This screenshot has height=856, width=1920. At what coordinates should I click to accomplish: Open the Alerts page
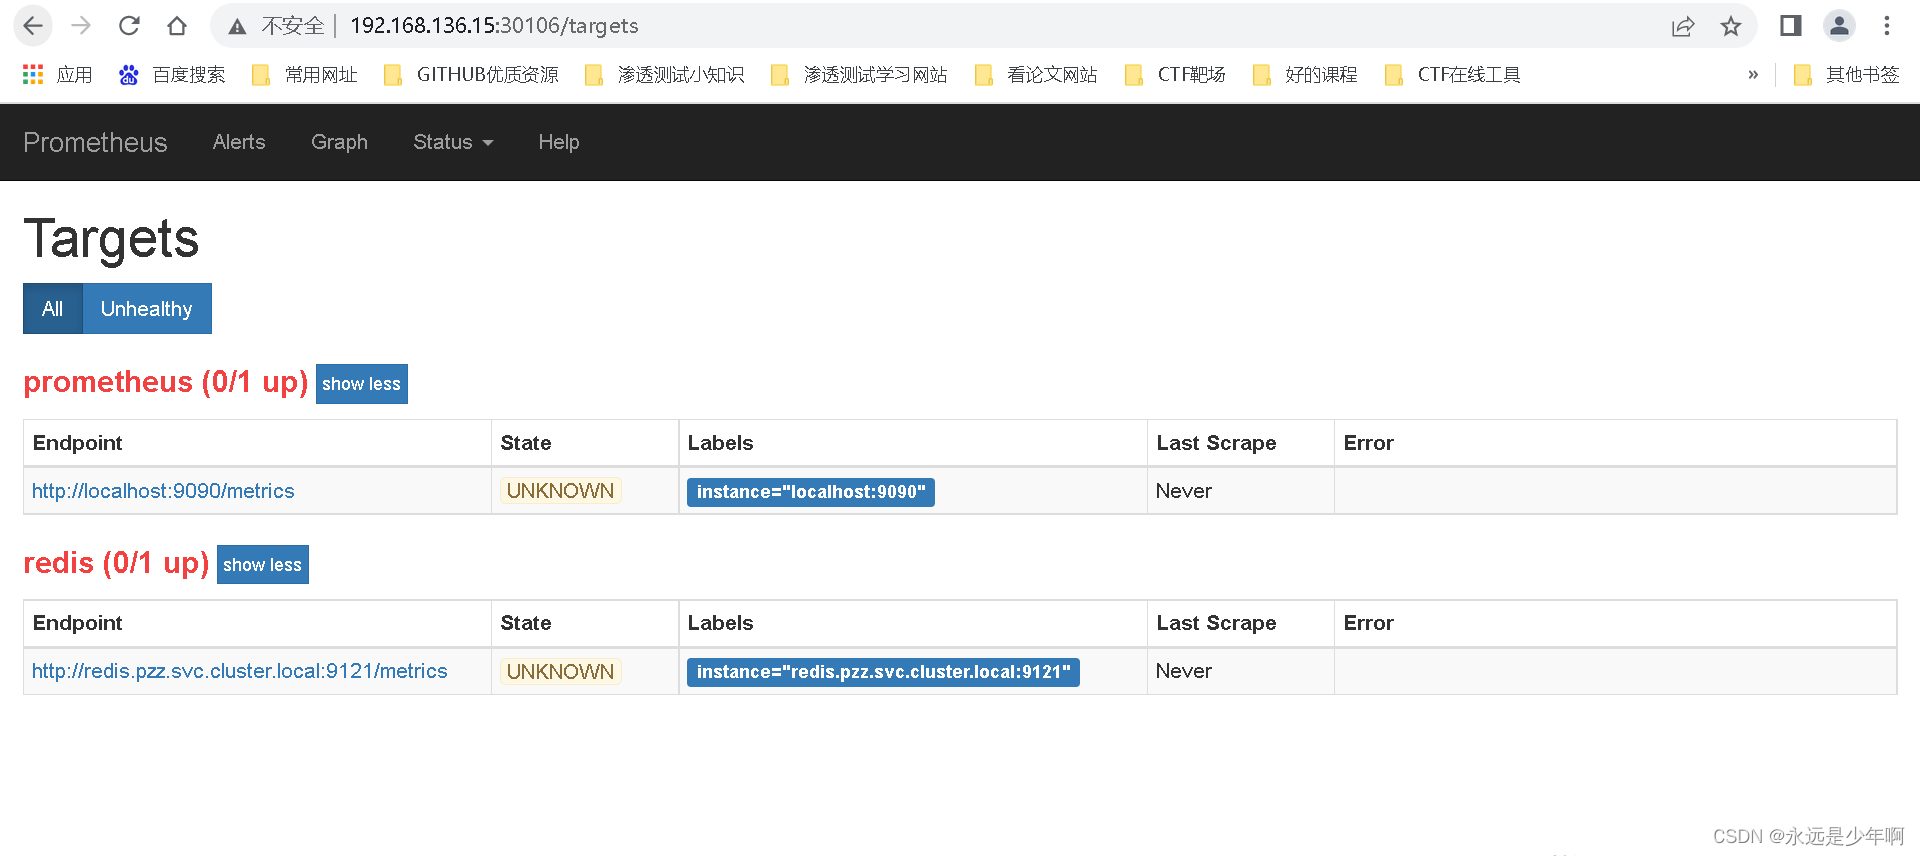239,142
